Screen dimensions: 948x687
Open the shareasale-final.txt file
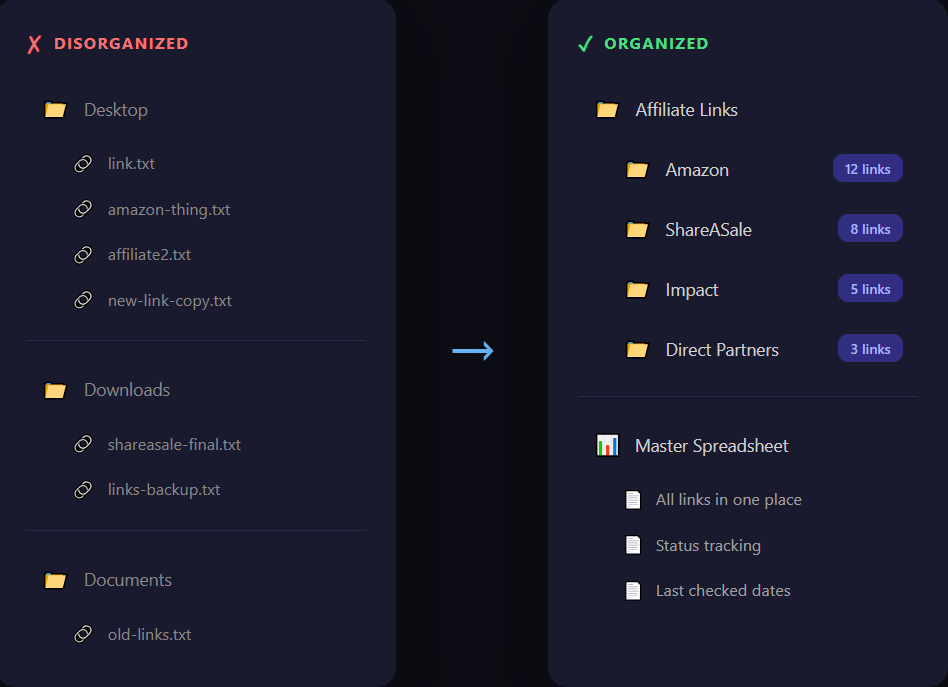point(173,444)
